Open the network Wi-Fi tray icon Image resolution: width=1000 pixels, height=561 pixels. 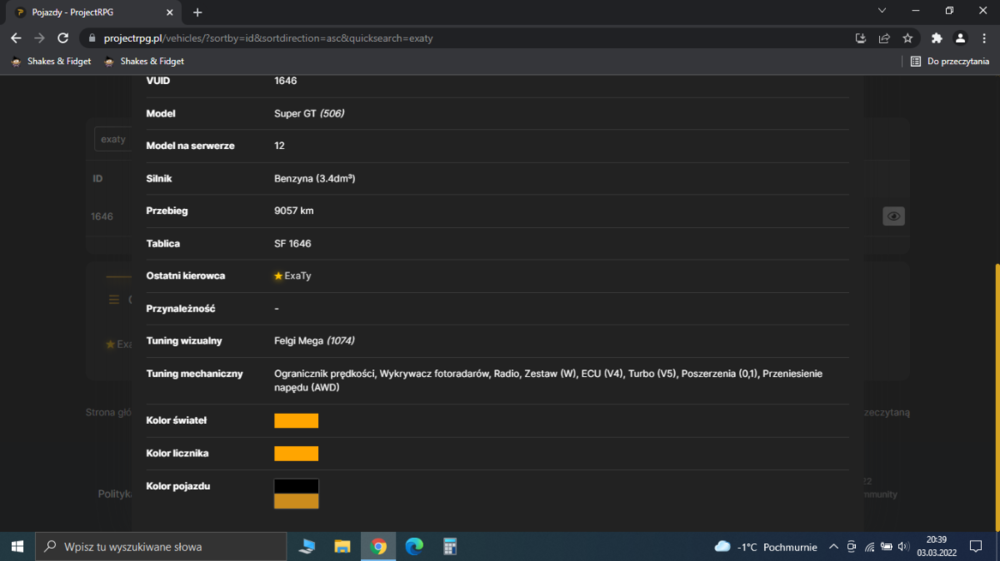click(869, 547)
